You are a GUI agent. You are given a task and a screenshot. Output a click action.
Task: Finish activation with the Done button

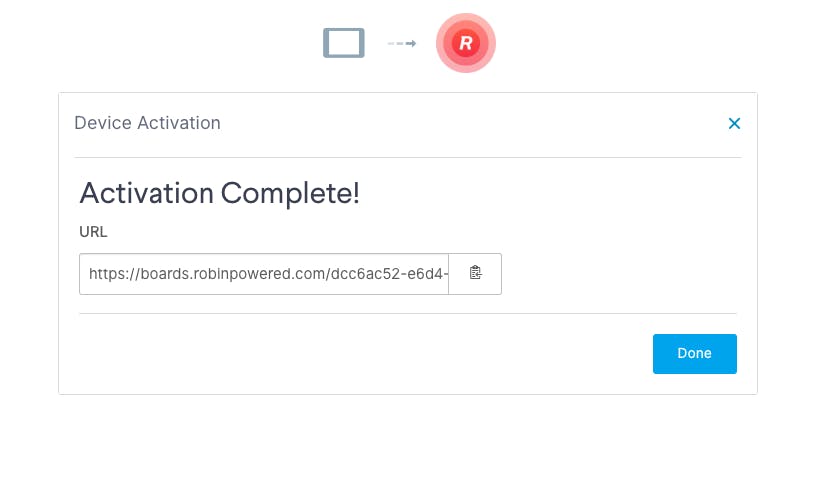coord(695,353)
